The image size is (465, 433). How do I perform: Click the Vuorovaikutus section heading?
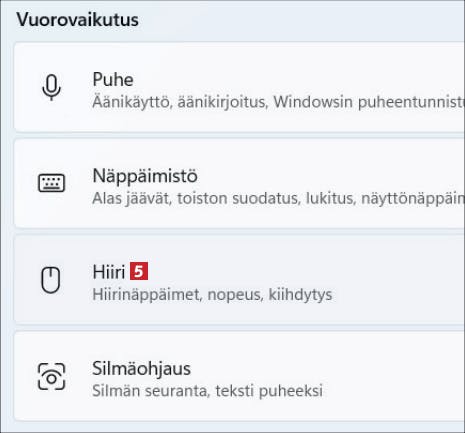coord(77,20)
